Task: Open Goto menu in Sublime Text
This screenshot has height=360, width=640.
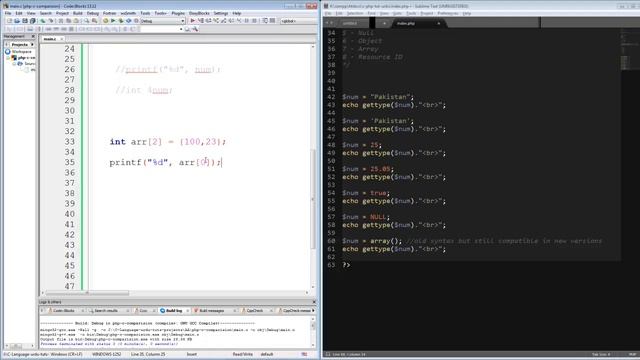Action: 397,13
